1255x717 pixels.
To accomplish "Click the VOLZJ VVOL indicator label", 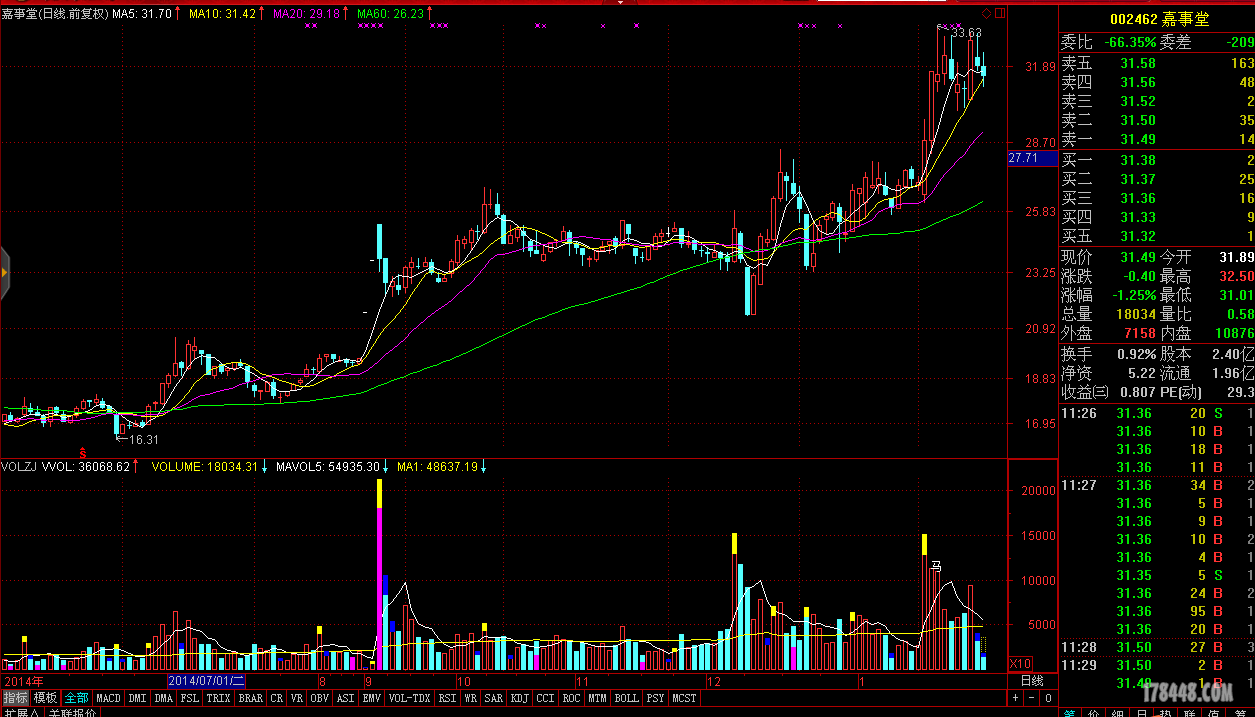I will point(67,467).
